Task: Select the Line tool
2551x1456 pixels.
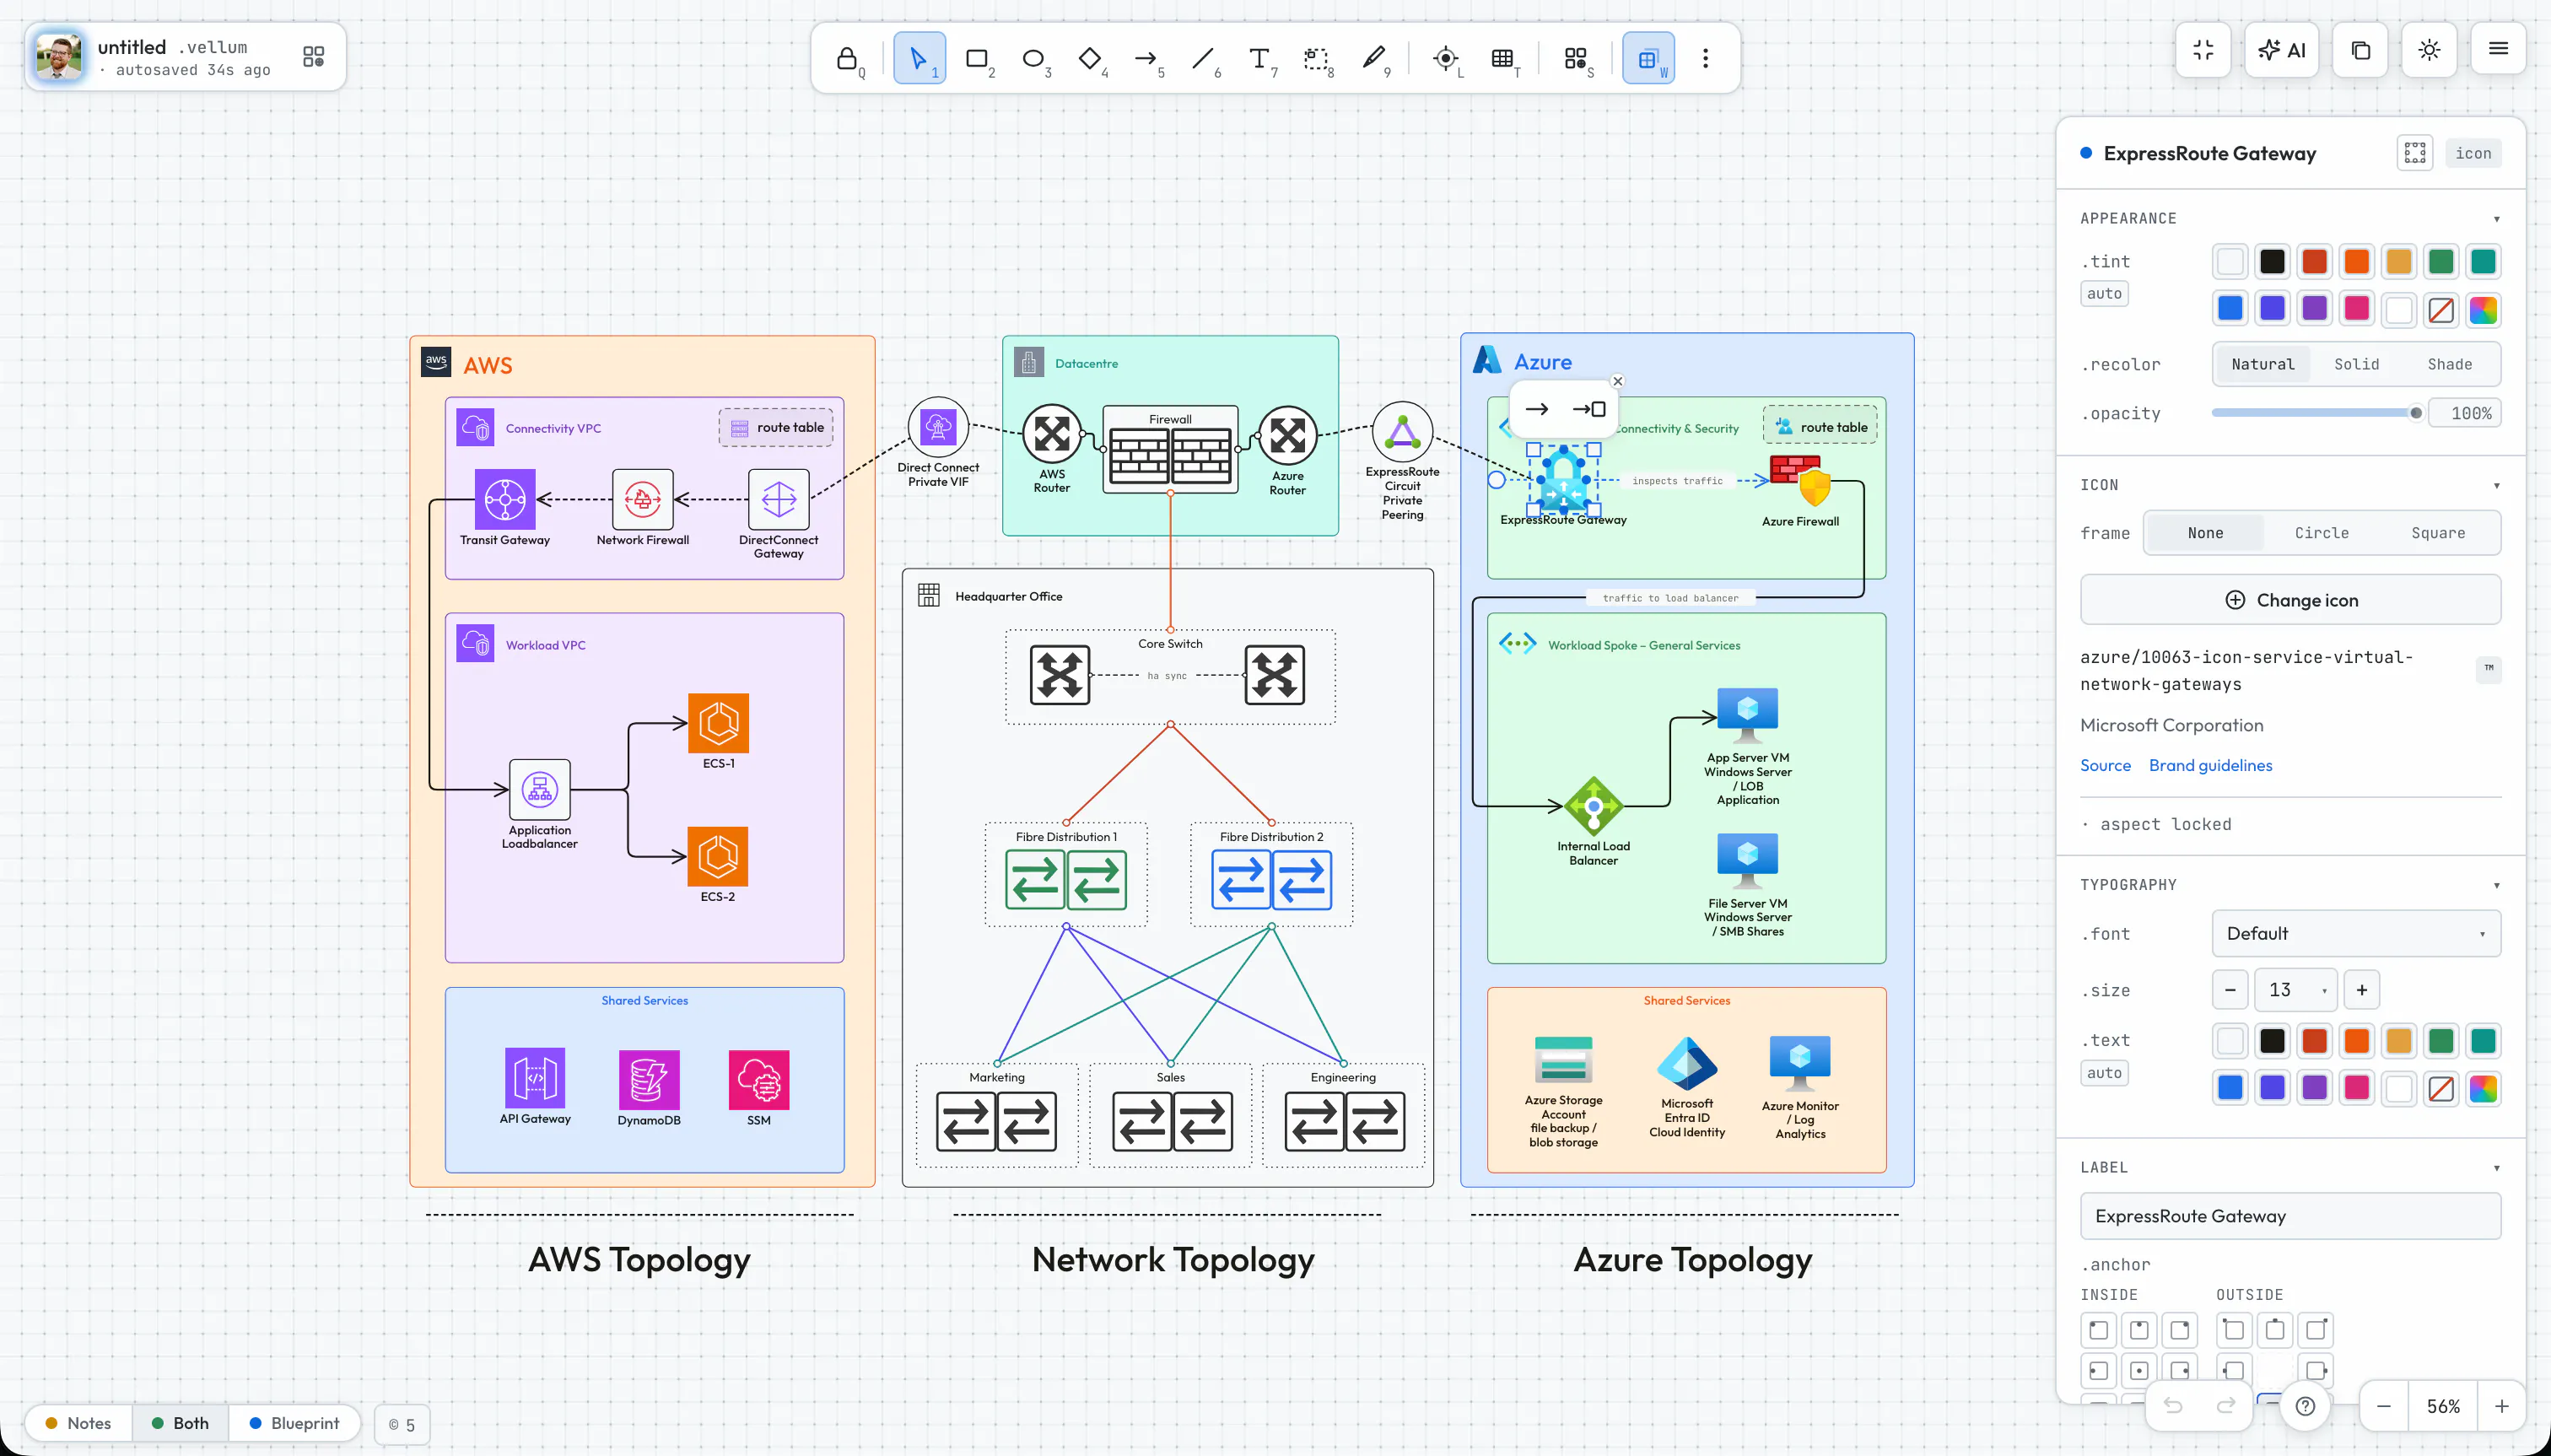Action: point(1203,58)
